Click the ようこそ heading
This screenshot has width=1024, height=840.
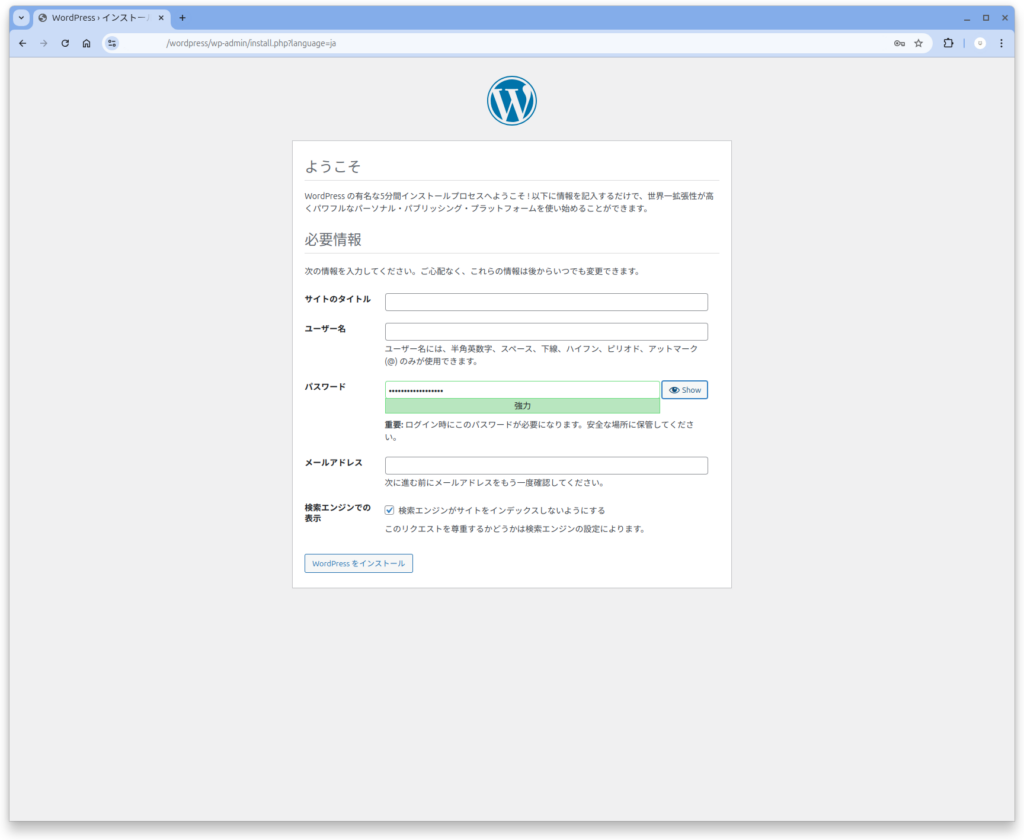pos(332,167)
